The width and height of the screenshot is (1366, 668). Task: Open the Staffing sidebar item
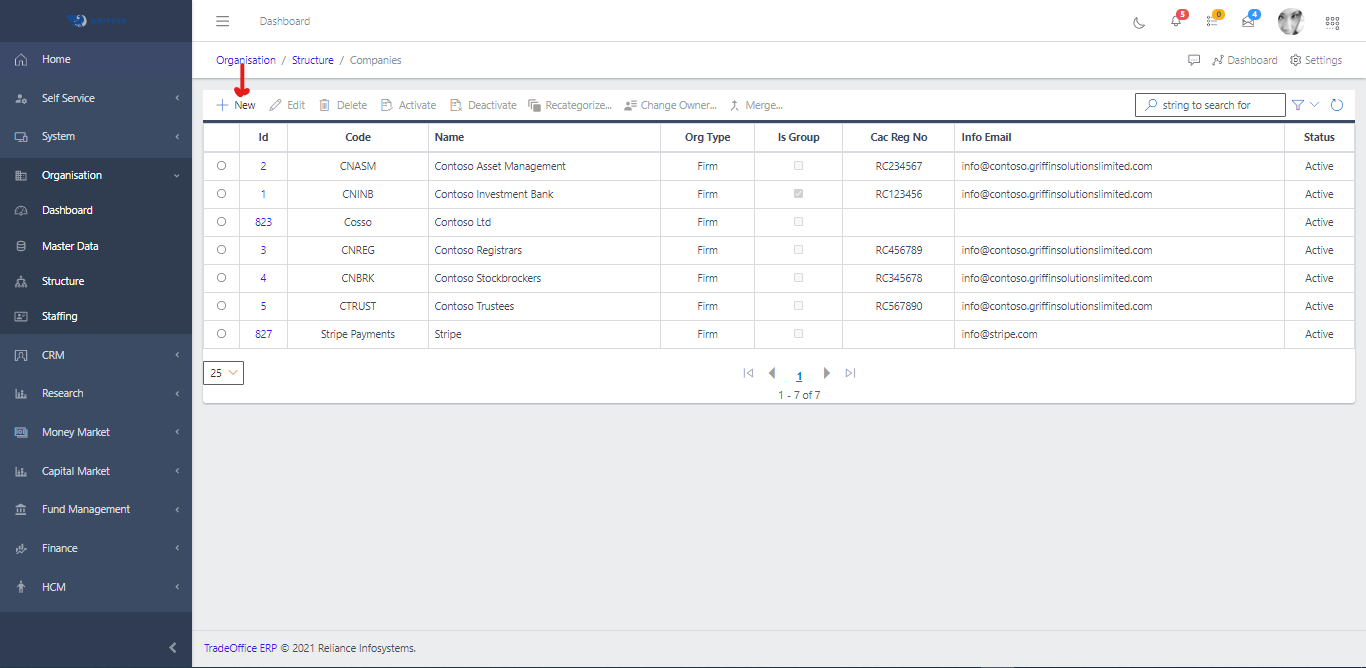point(59,316)
